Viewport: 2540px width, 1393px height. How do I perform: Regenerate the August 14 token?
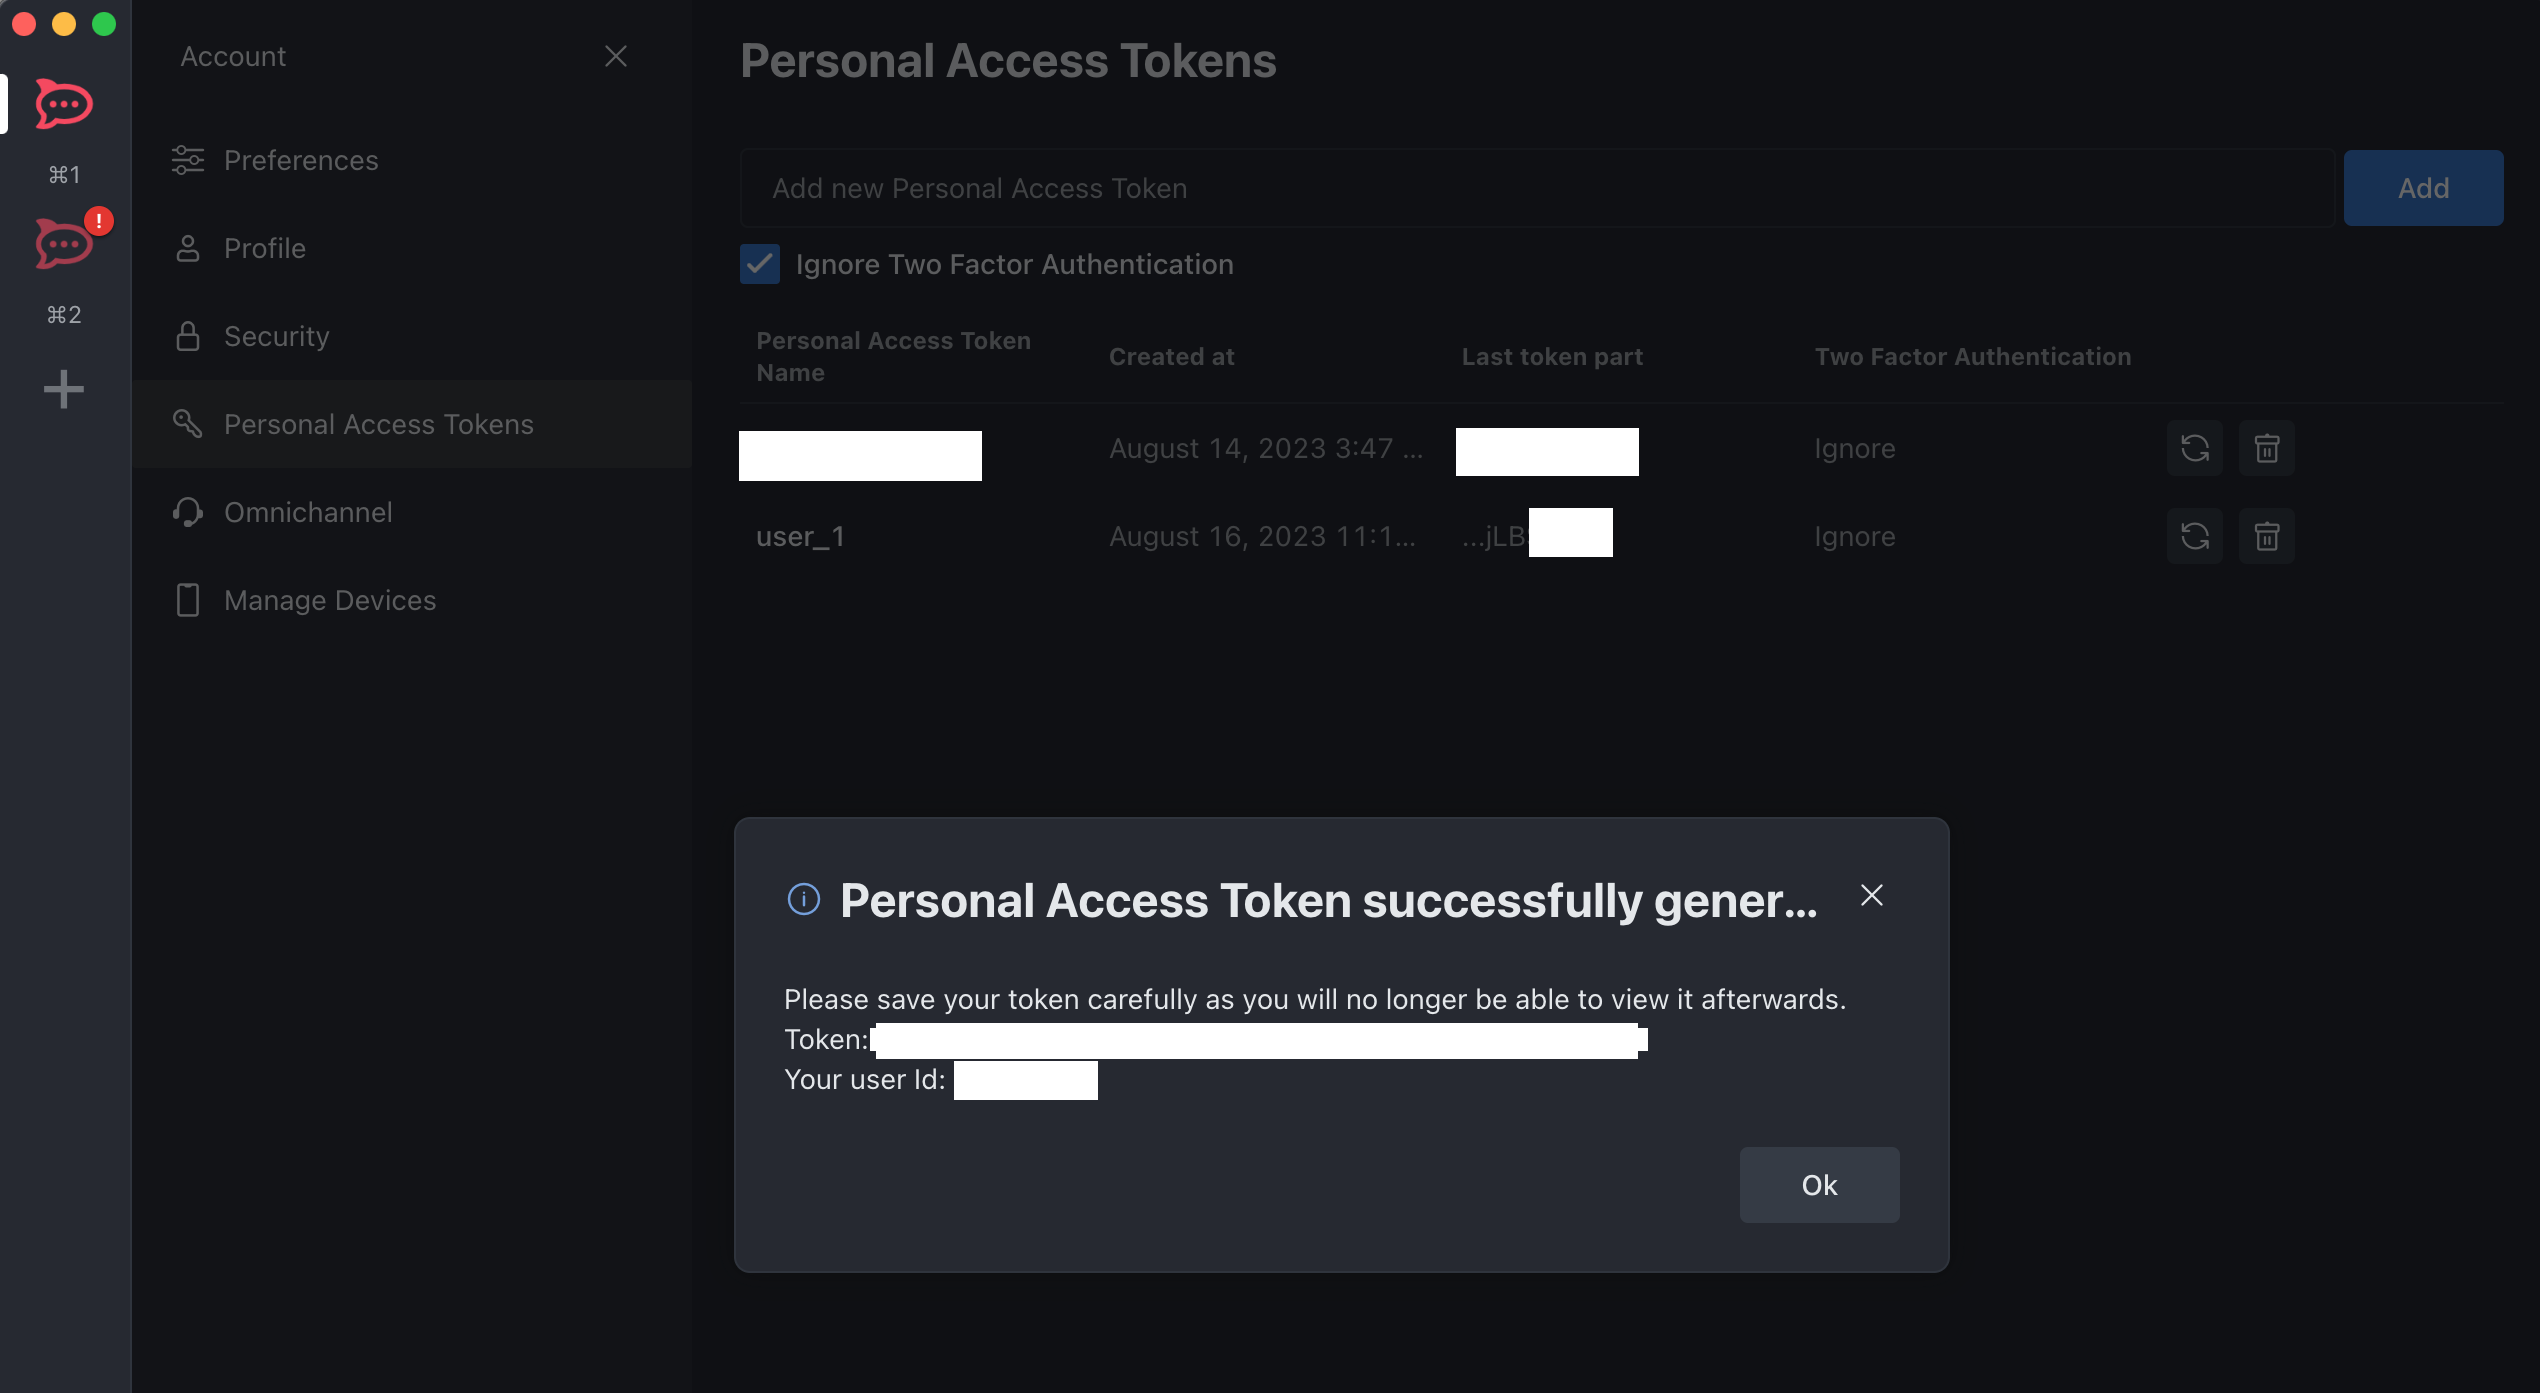click(2195, 449)
